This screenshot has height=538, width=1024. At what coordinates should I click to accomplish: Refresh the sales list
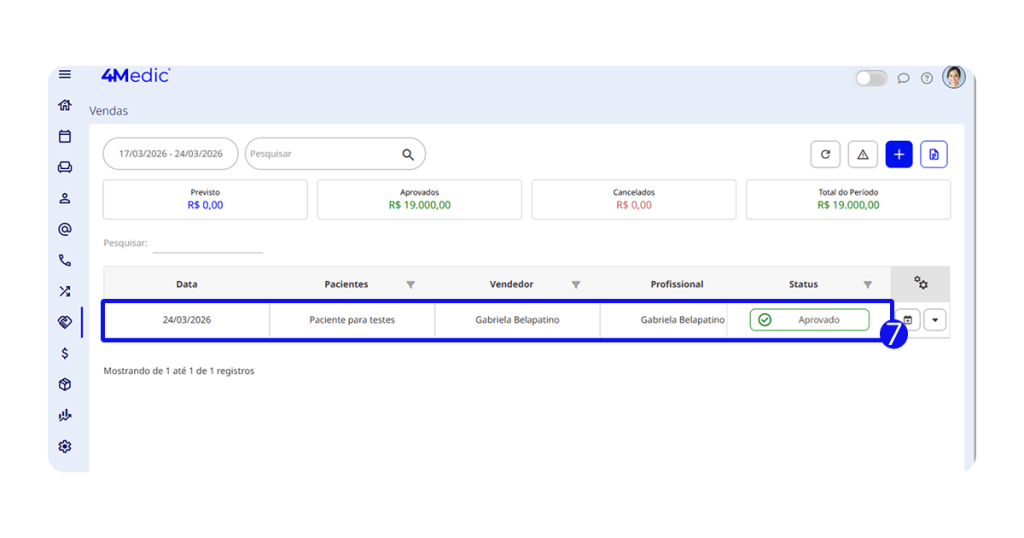tap(825, 154)
